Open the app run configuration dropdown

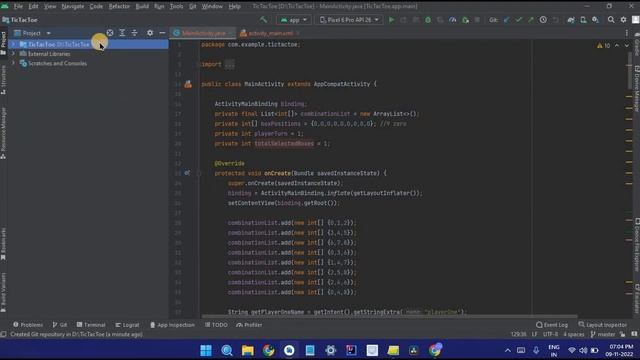pyautogui.click(x=293, y=20)
